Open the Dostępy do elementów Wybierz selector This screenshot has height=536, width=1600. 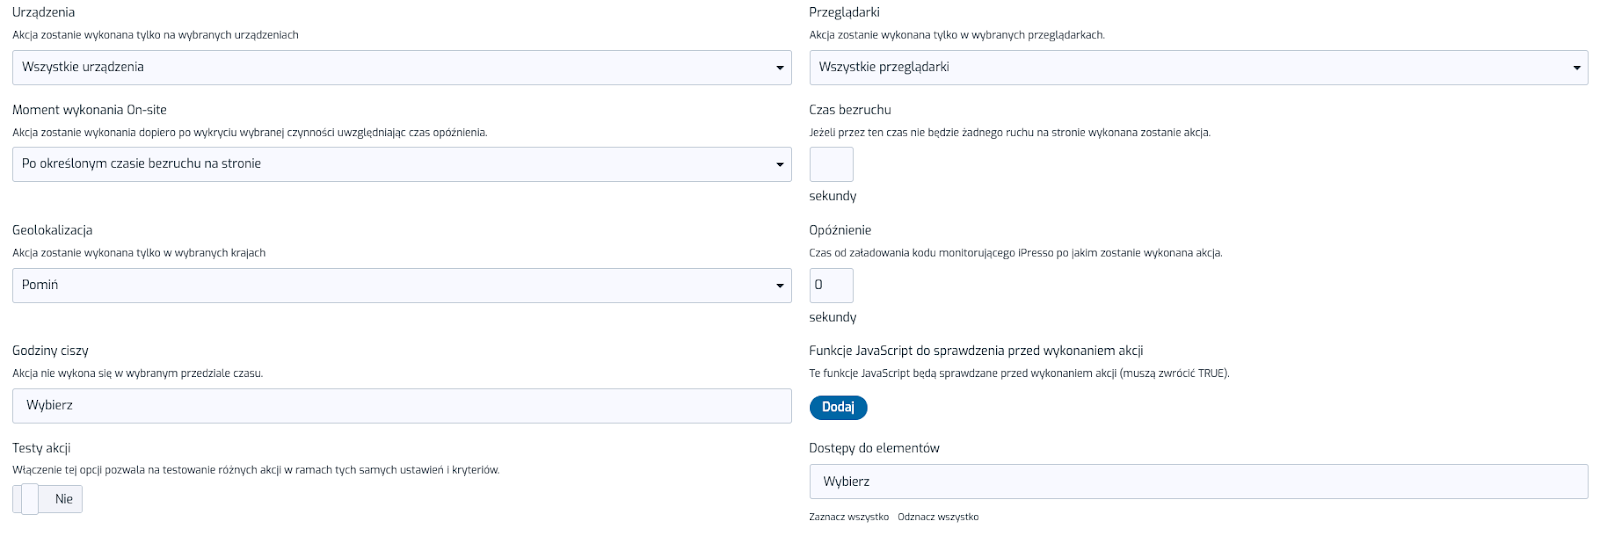tap(1198, 481)
